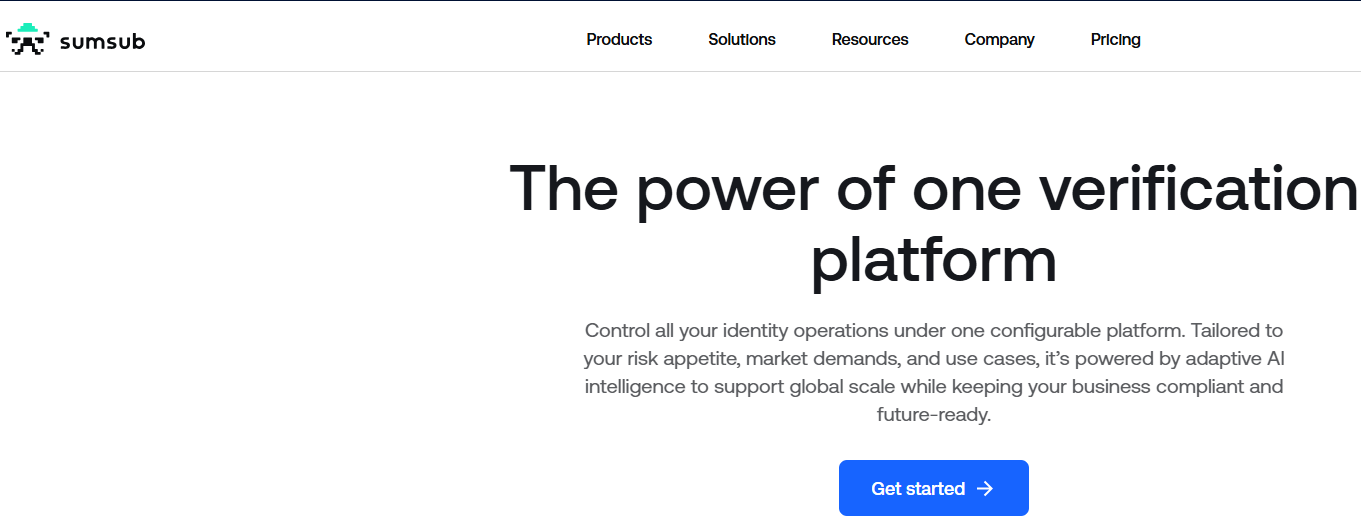Click the arrow icon inside Get started
Viewport: 1361px width, 522px height.
985,489
